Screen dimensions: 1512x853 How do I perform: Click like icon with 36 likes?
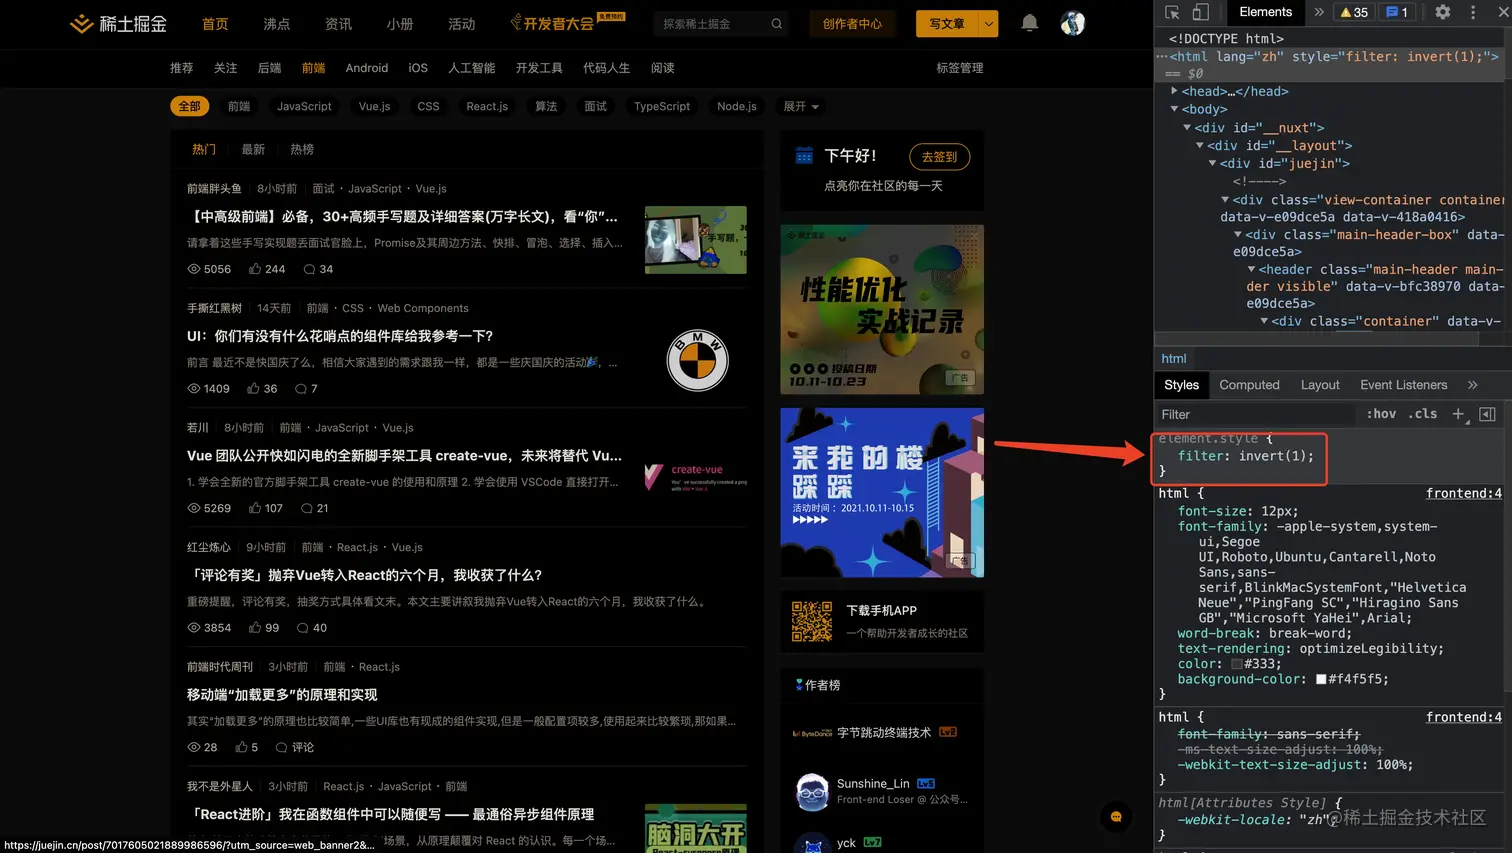[253, 389]
